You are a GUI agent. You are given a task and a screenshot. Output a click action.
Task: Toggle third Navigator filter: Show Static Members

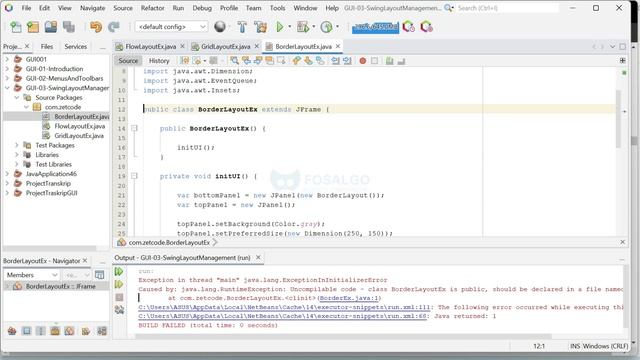tap(41, 331)
